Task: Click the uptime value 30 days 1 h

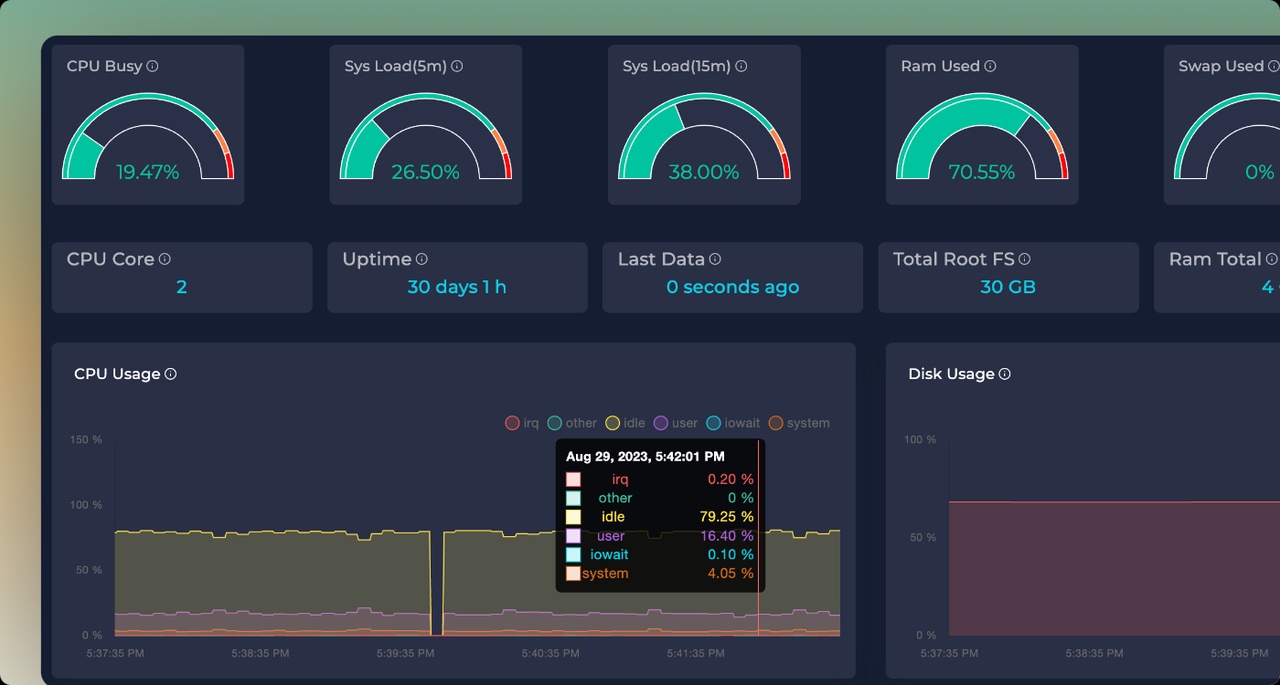Action: [x=457, y=287]
